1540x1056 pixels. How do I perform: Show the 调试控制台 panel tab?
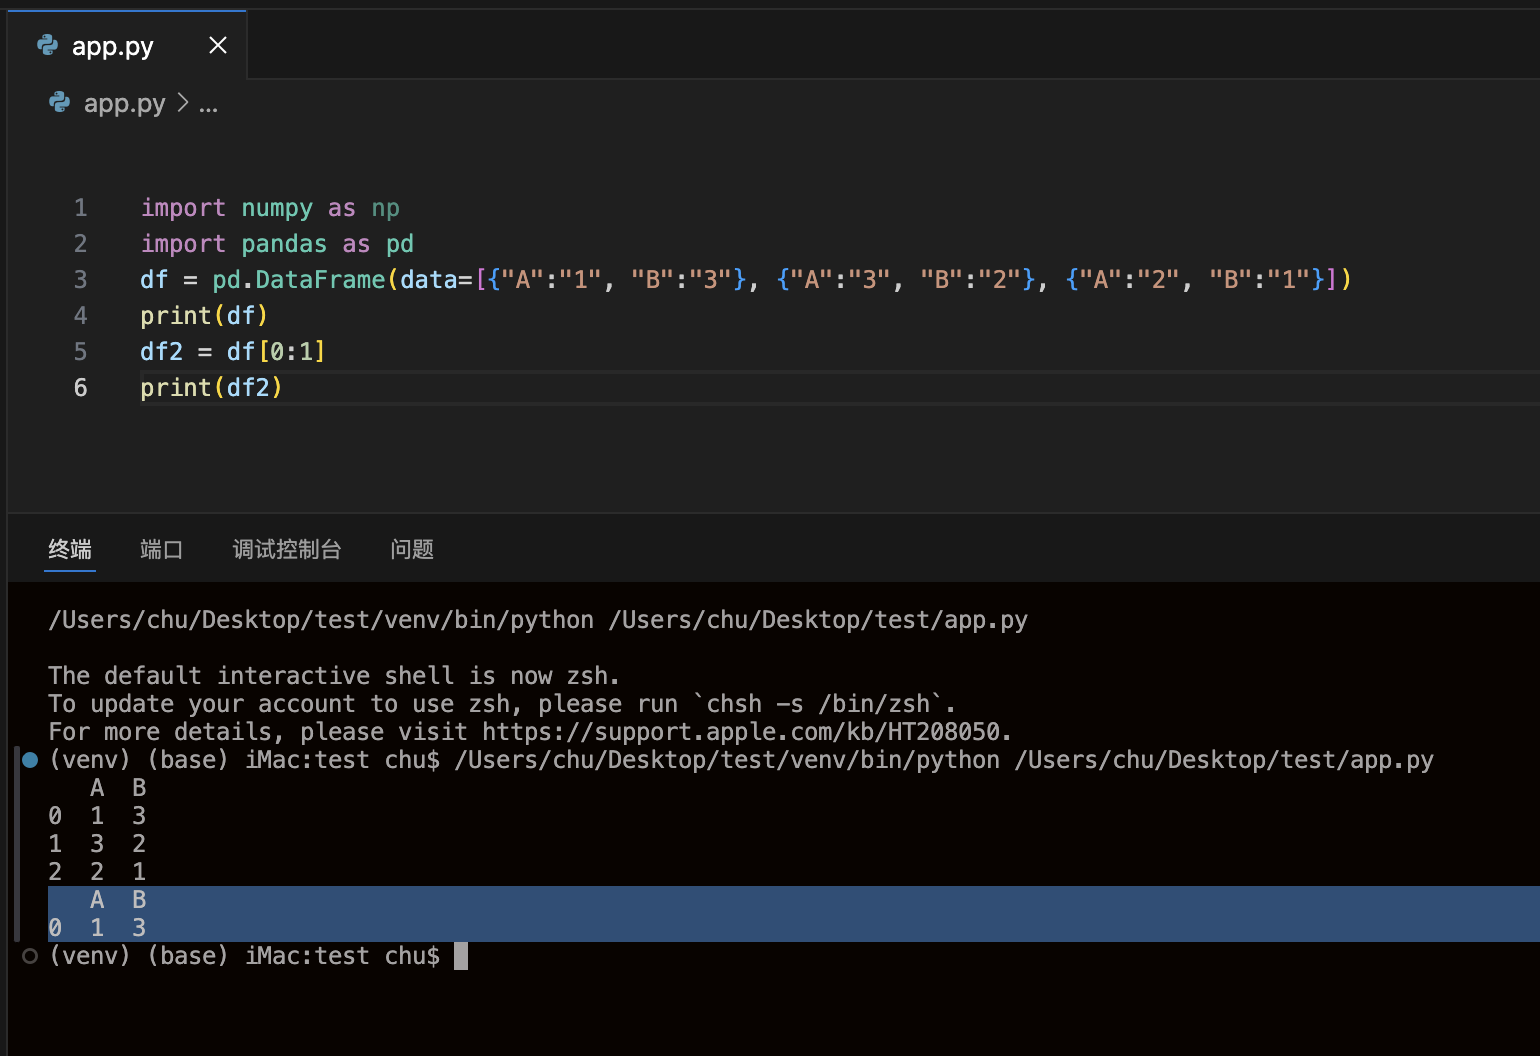[287, 549]
